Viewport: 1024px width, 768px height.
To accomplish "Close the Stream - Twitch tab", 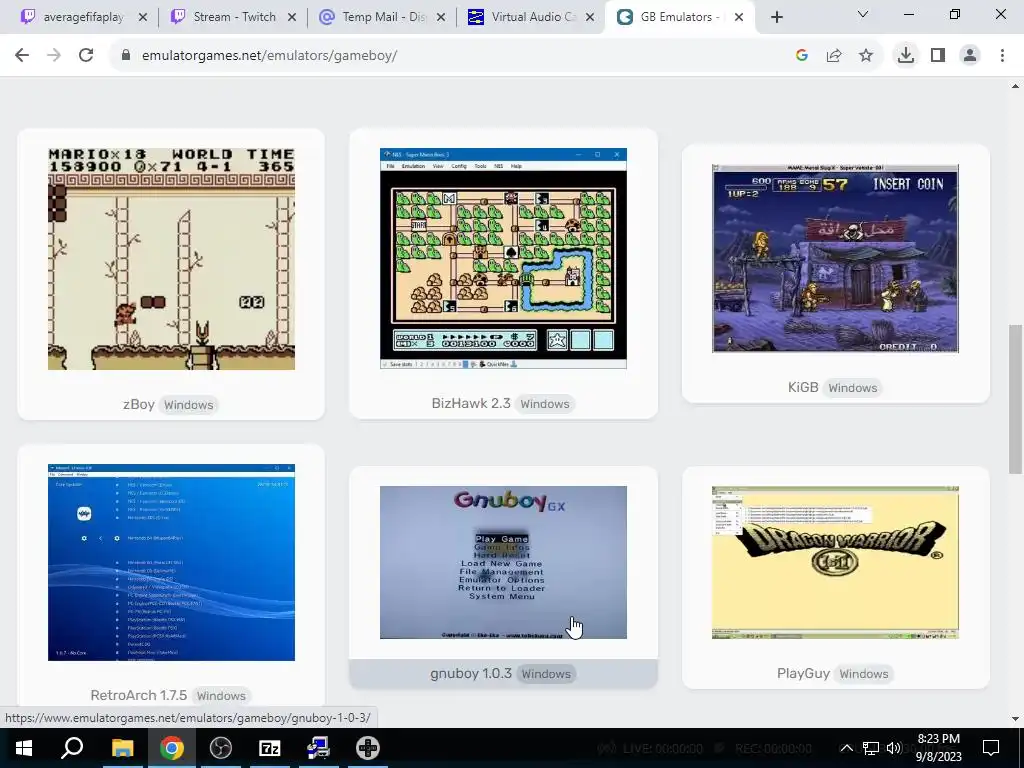I will 292,17.
